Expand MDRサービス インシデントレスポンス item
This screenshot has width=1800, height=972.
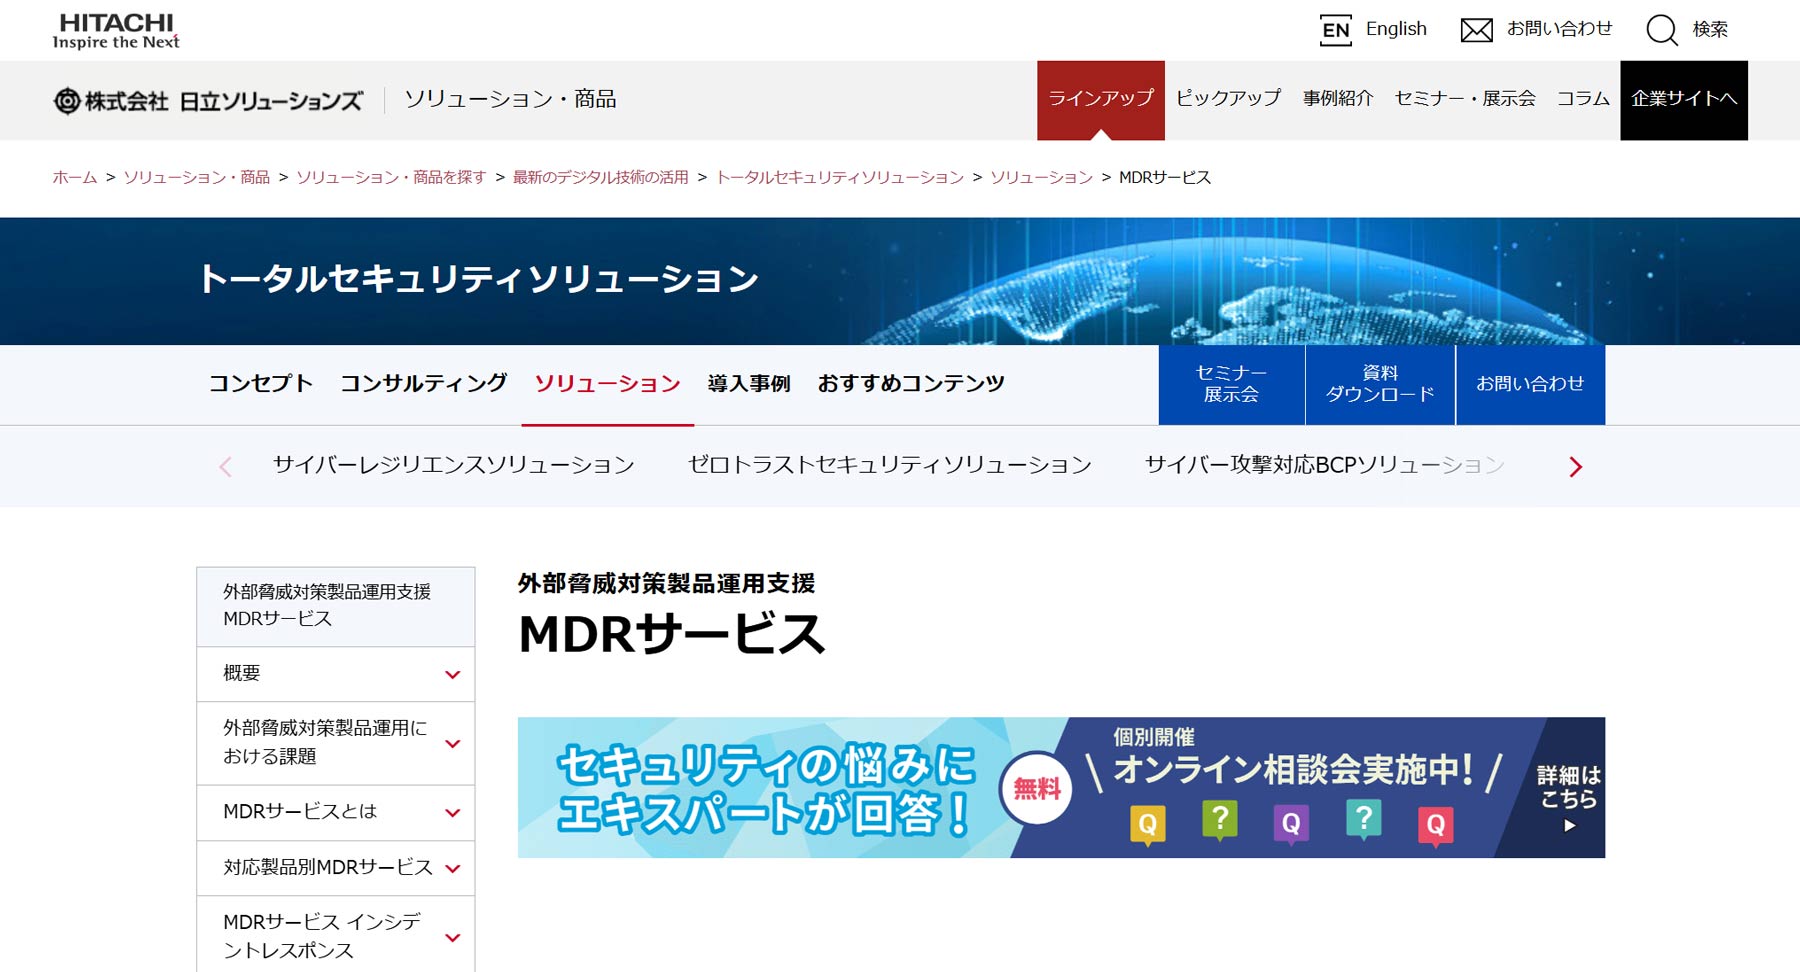coord(336,936)
